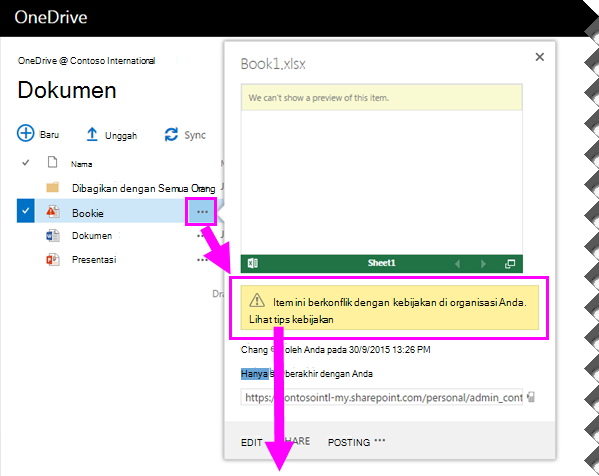Image resolution: width=599 pixels, height=476 pixels.
Task: Click EDIT in the callout footer
Action: pyautogui.click(x=251, y=442)
